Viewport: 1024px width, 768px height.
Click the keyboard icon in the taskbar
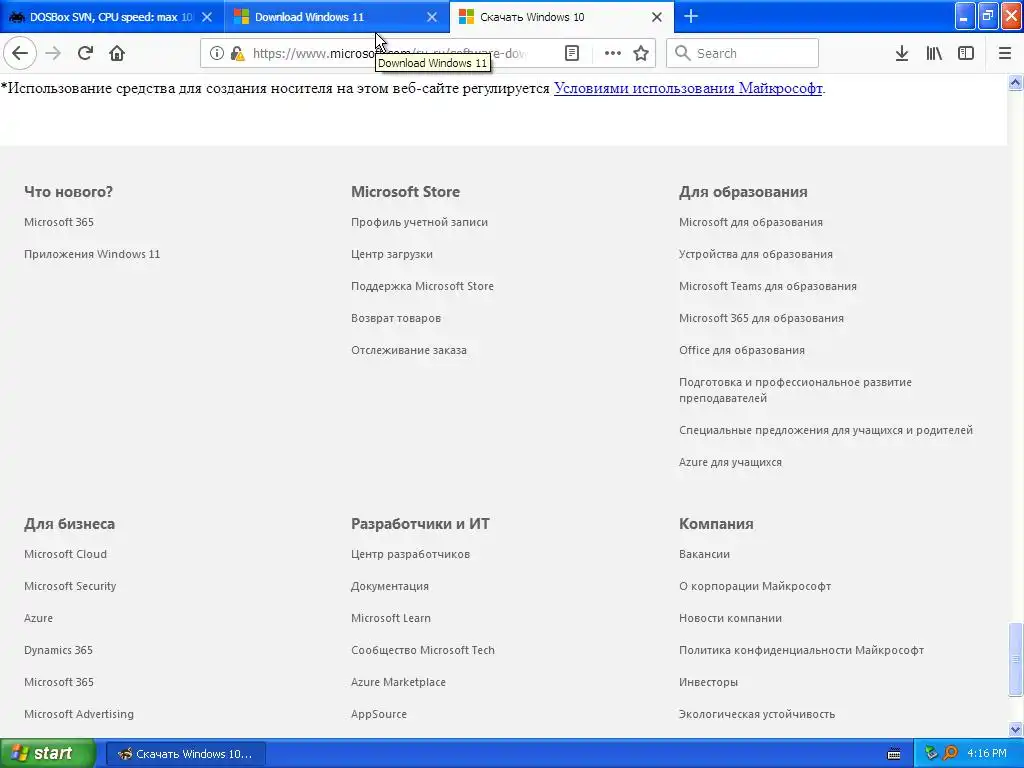tap(894, 754)
